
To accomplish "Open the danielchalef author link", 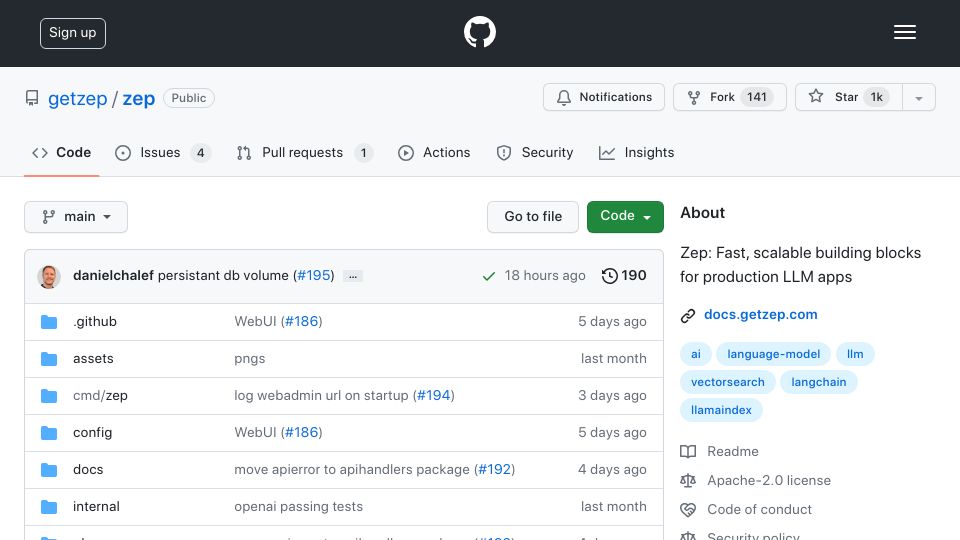I will 113,276.
